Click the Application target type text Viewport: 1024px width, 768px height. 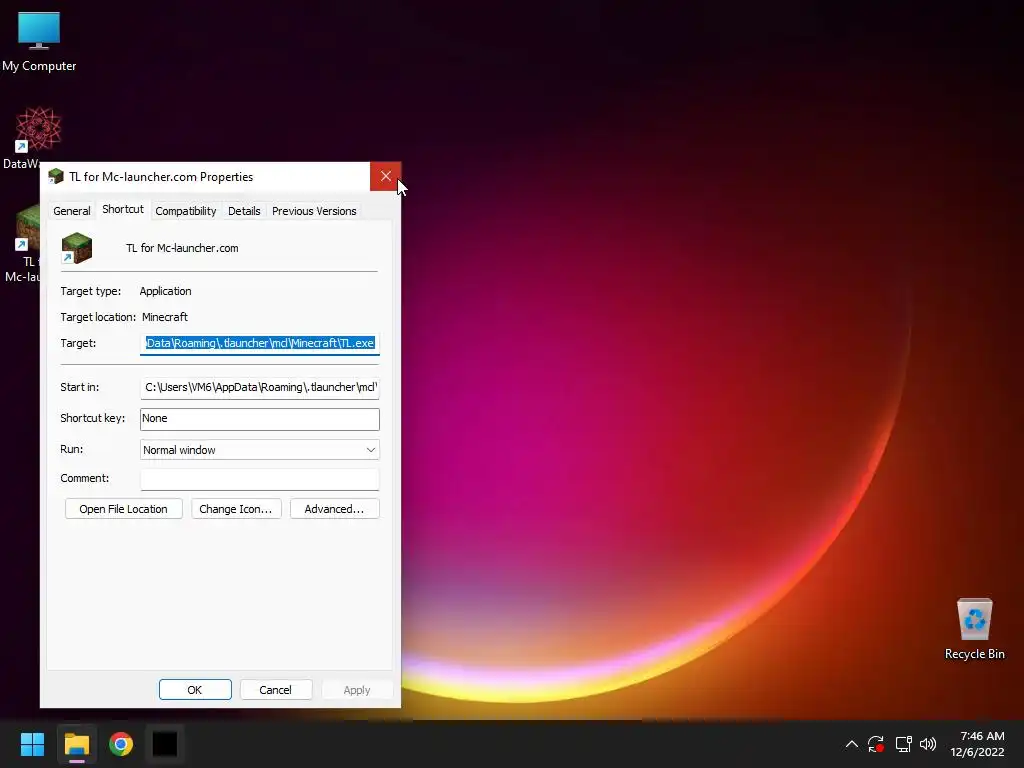pyautogui.click(x=165, y=291)
